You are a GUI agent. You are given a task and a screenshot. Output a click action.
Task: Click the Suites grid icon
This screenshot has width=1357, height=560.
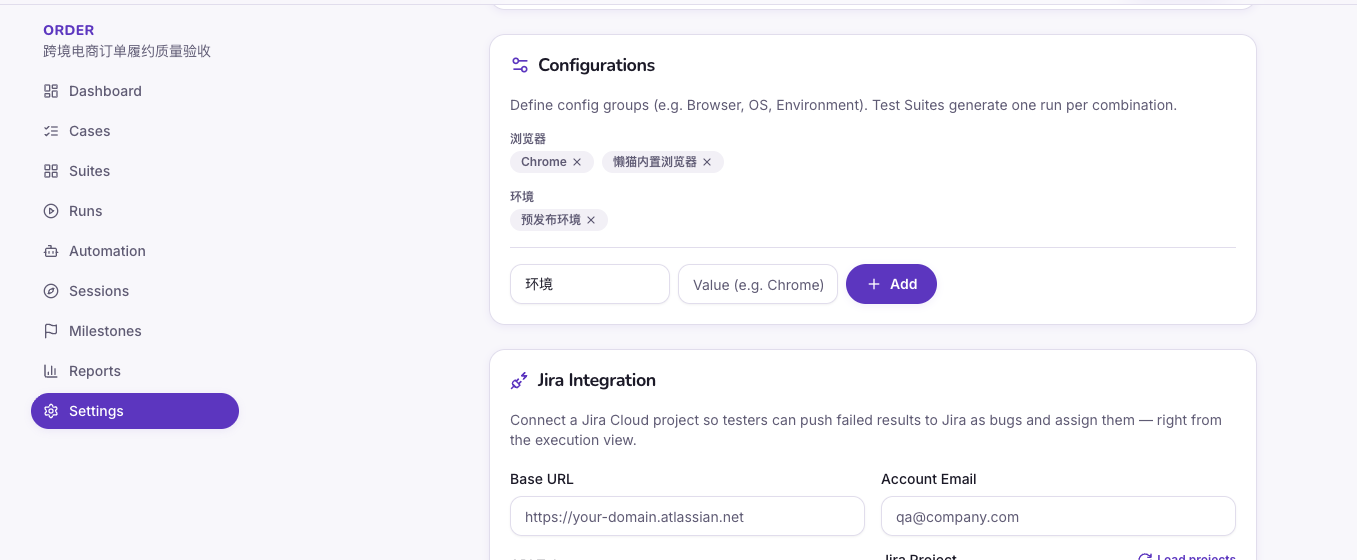point(51,171)
